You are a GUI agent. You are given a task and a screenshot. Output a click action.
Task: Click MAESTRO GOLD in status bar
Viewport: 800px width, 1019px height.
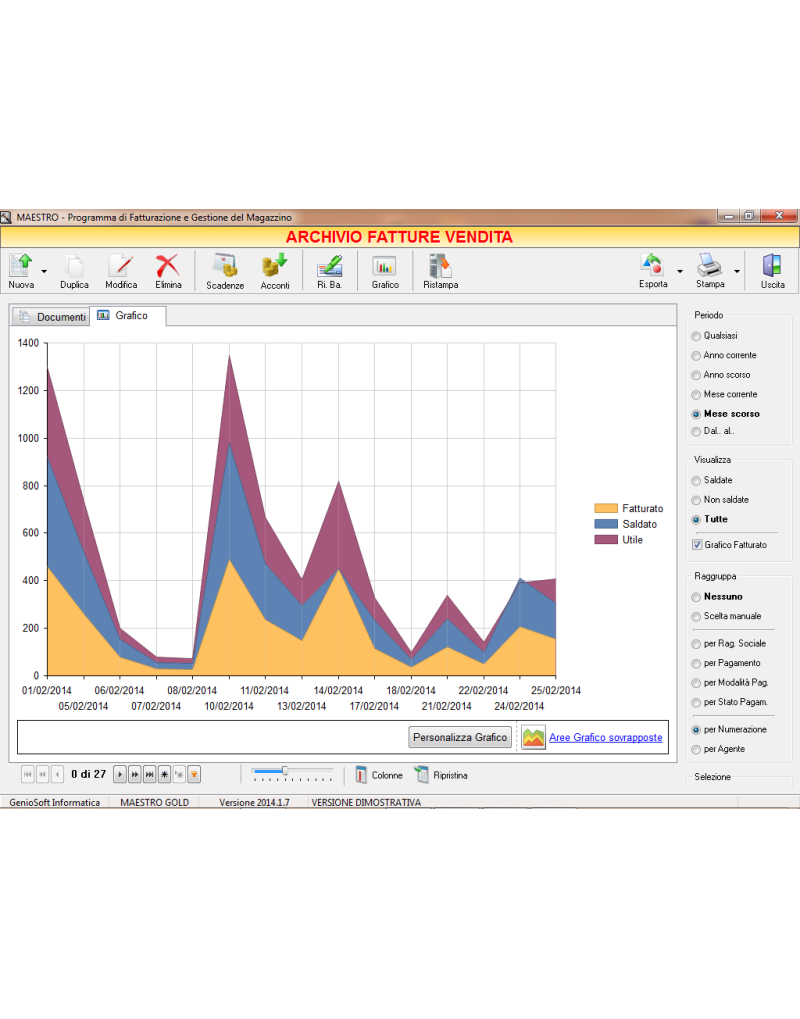click(155, 803)
